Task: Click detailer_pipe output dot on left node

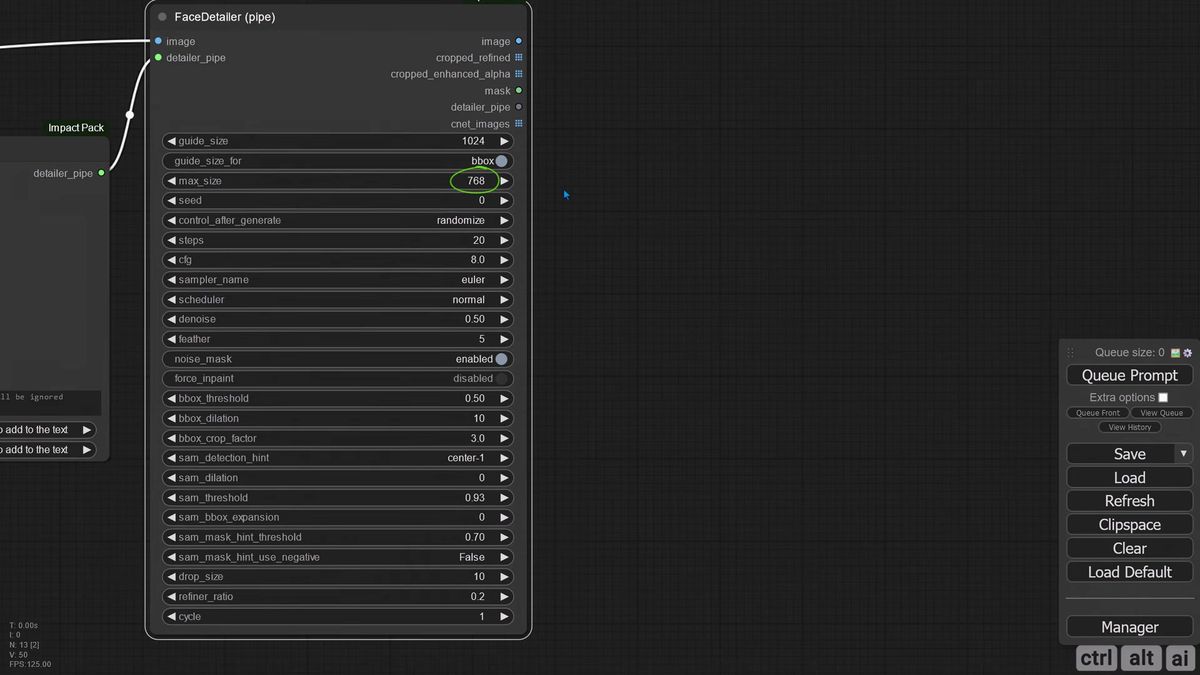Action: (101, 173)
